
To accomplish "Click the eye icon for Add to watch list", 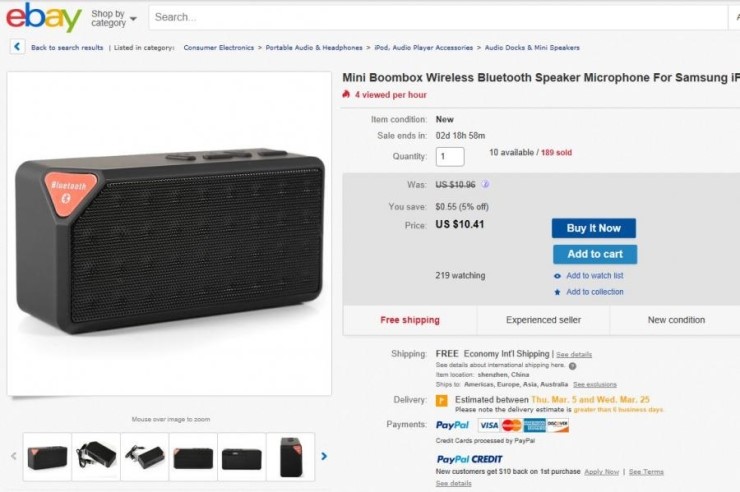I will (557, 276).
